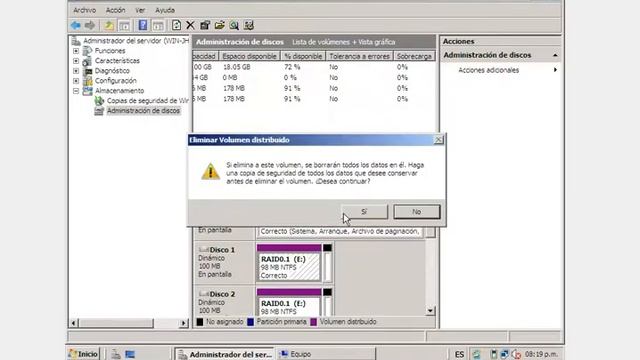The width and height of the screenshot is (640, 360).
Task: Click the No asignado black legend swatch
Action: [200, 322]
